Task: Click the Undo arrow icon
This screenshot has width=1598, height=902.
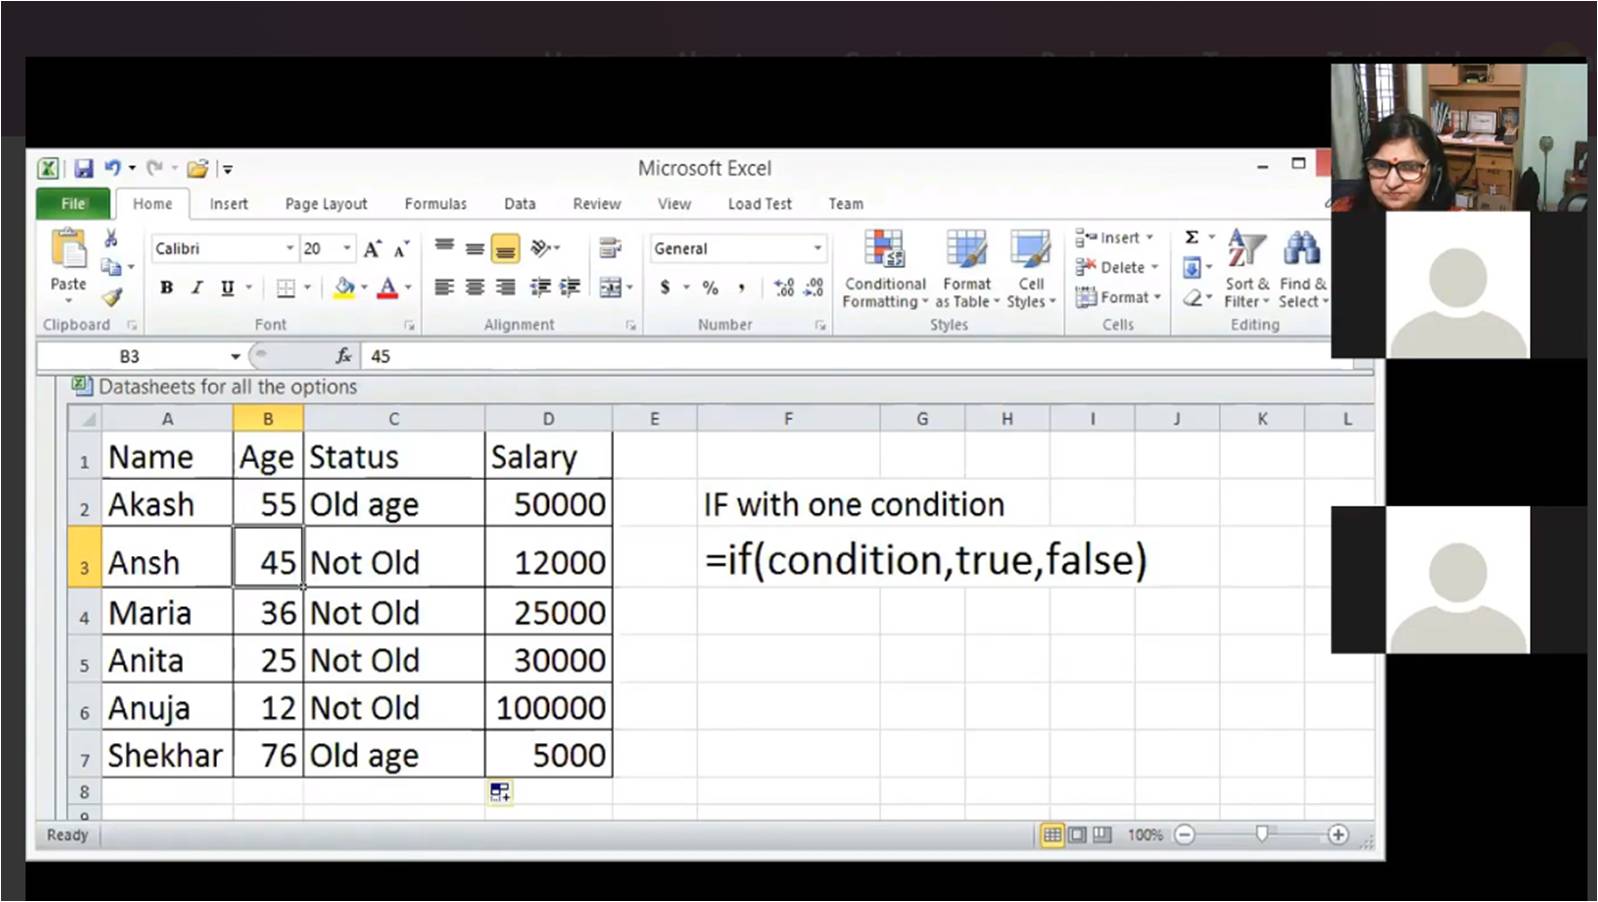Action: [x=113, y=169]
